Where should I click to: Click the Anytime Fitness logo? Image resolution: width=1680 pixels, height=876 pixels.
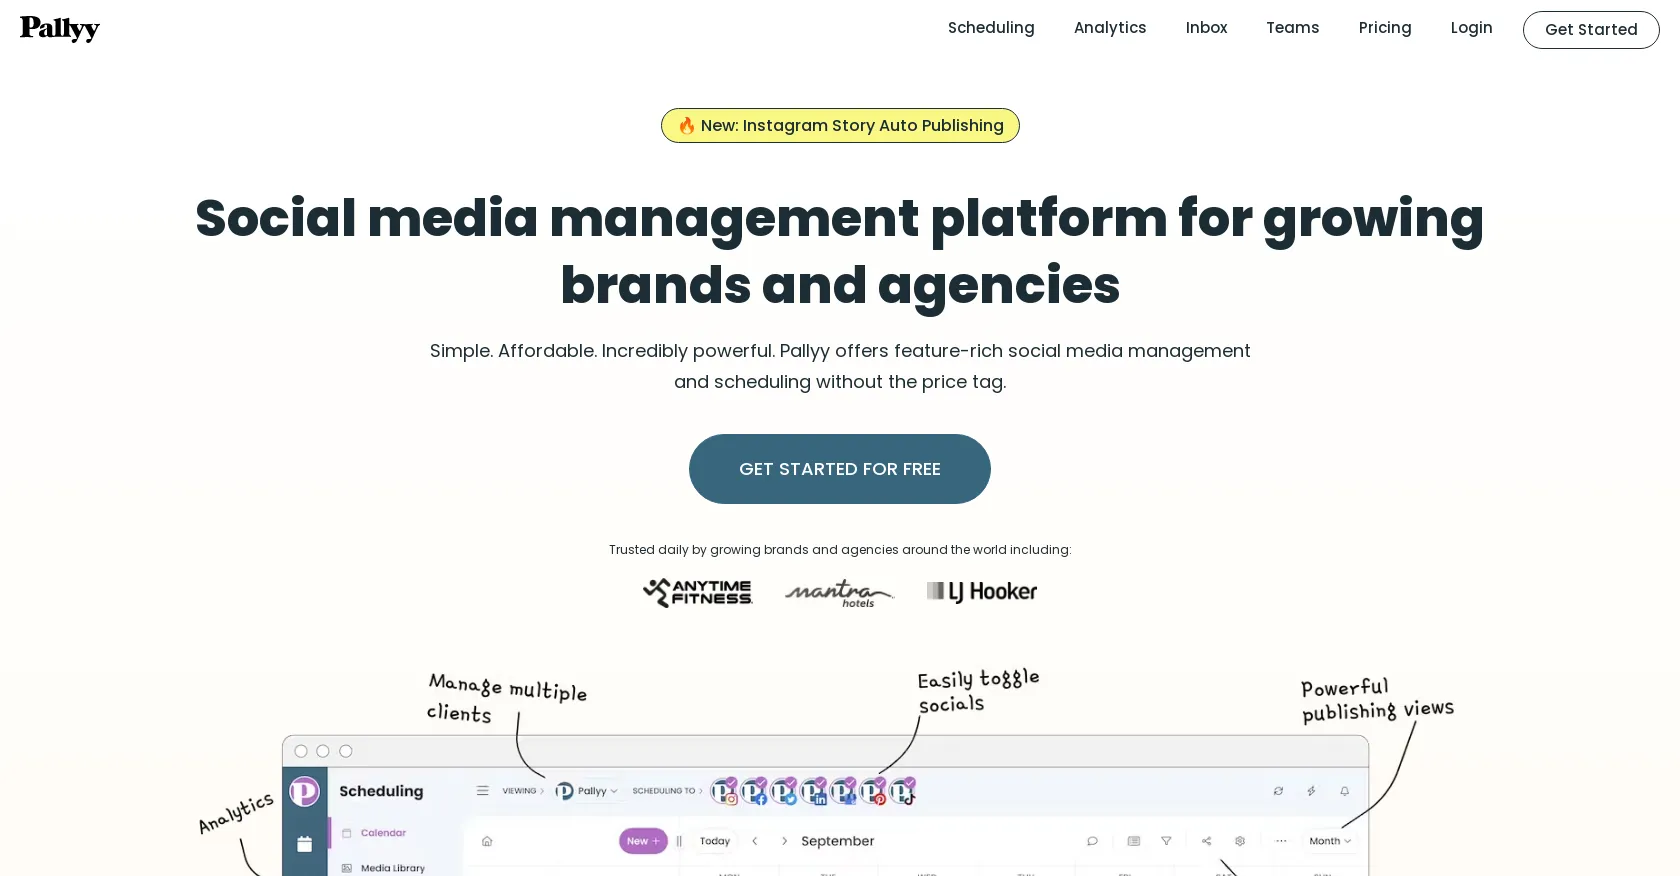[698, 592]
